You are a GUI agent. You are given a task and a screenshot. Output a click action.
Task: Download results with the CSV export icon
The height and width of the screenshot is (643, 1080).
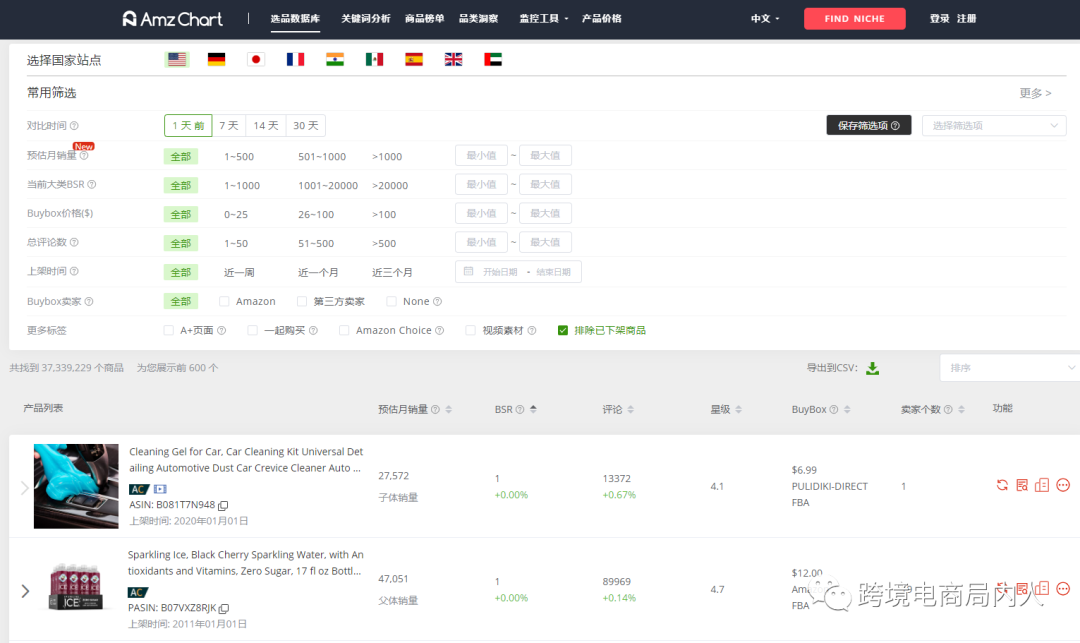point(873,368)
